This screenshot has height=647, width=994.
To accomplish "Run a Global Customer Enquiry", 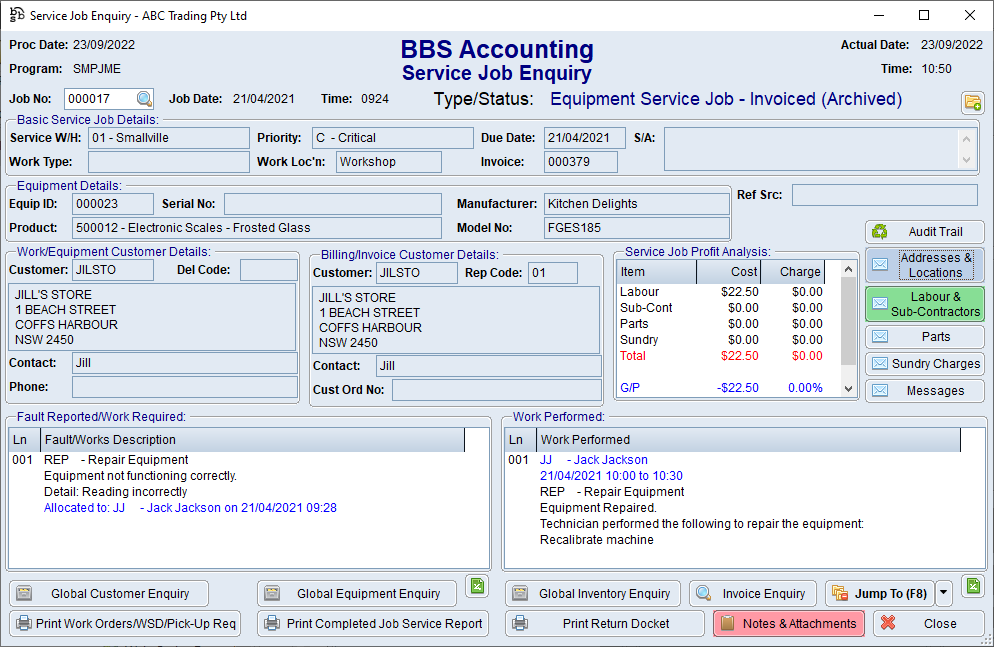I will point(113,593).
